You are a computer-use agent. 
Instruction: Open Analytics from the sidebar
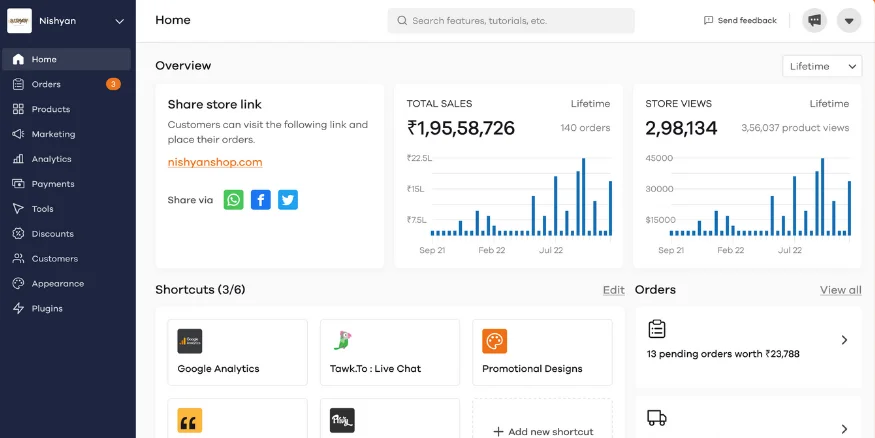pyautogui.click(x=66, y=159)
